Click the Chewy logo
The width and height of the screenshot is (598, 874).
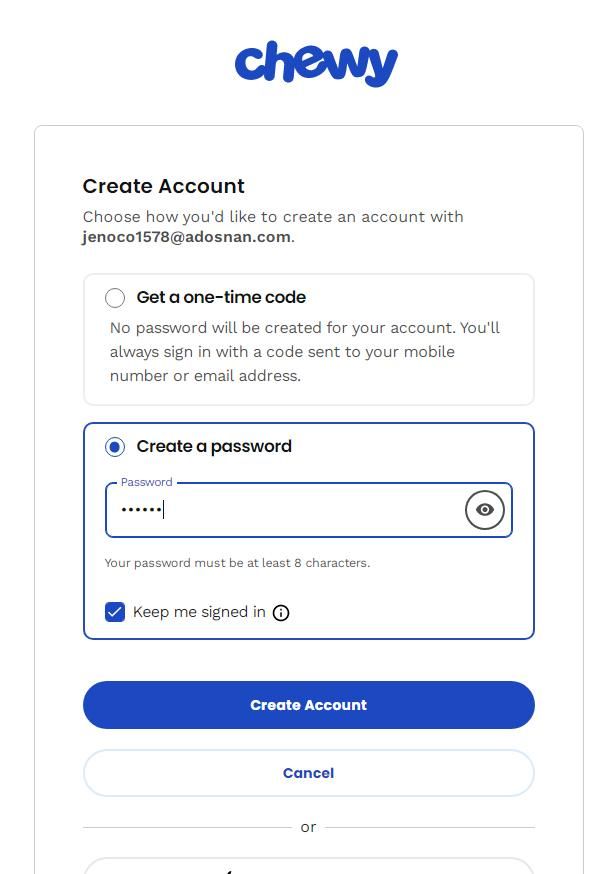point(316,64)
